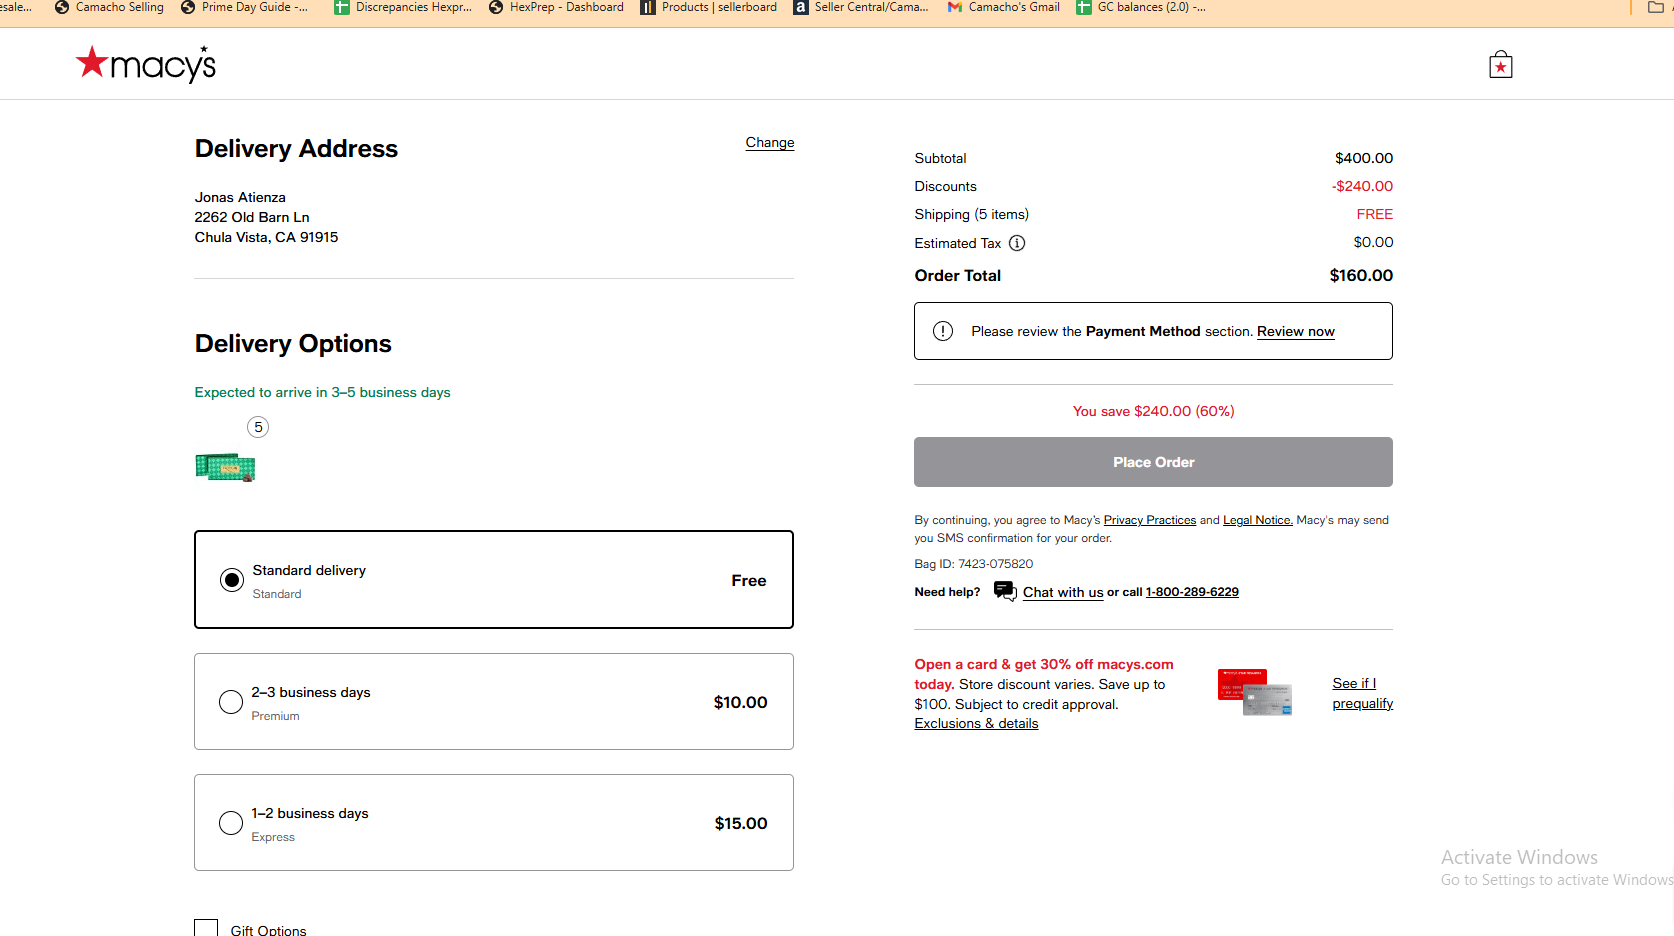Screen dimensions: 1674x936
Task: Click the Macy's star logo
Action: [x=146, y=64]
